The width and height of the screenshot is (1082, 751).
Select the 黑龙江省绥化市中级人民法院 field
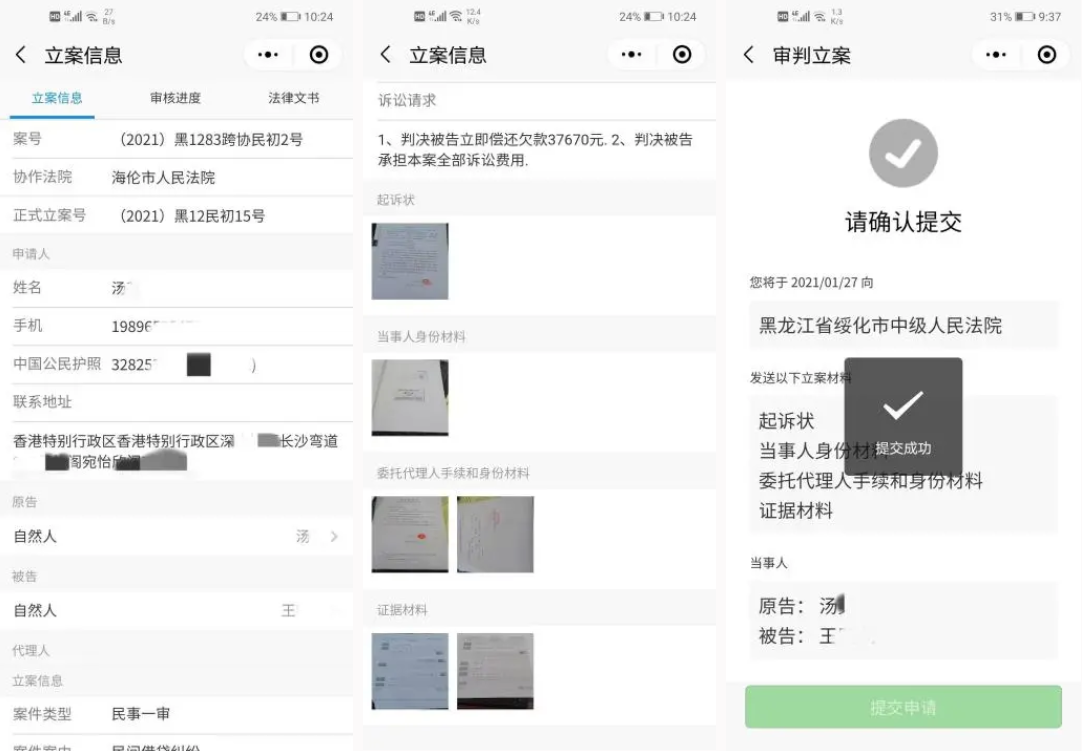903,325
